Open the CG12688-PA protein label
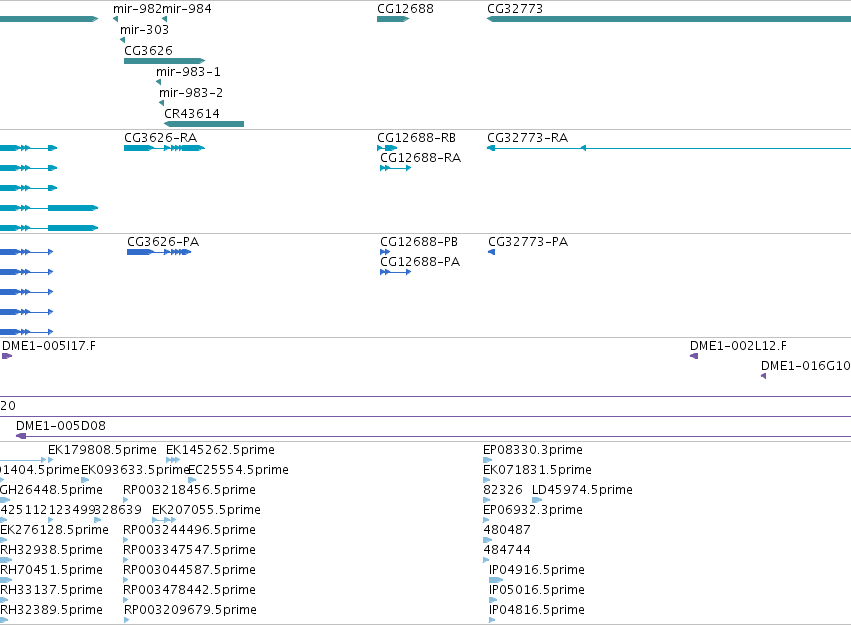851x625 pixels. pyautogui.click(x=420, y=262)
